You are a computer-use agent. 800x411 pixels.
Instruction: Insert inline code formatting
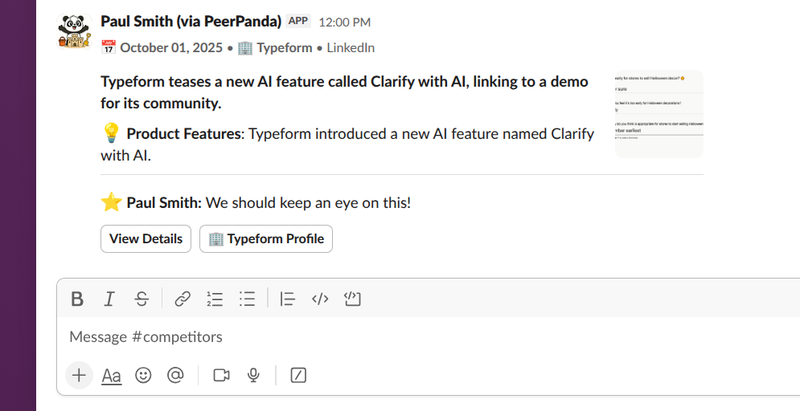coord(320,298)
